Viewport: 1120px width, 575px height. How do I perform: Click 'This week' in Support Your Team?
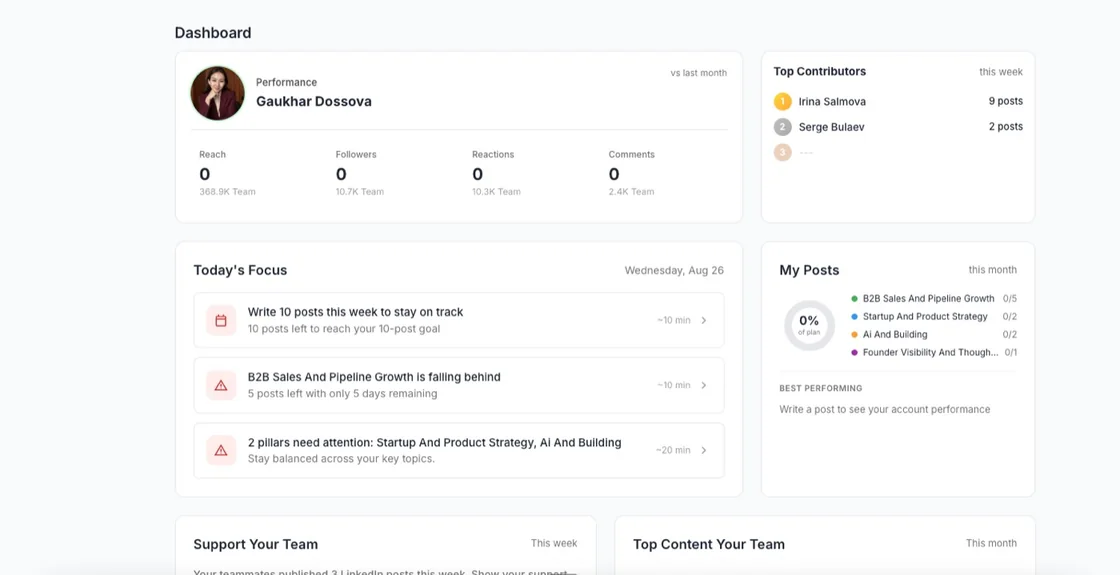[554, 544]
